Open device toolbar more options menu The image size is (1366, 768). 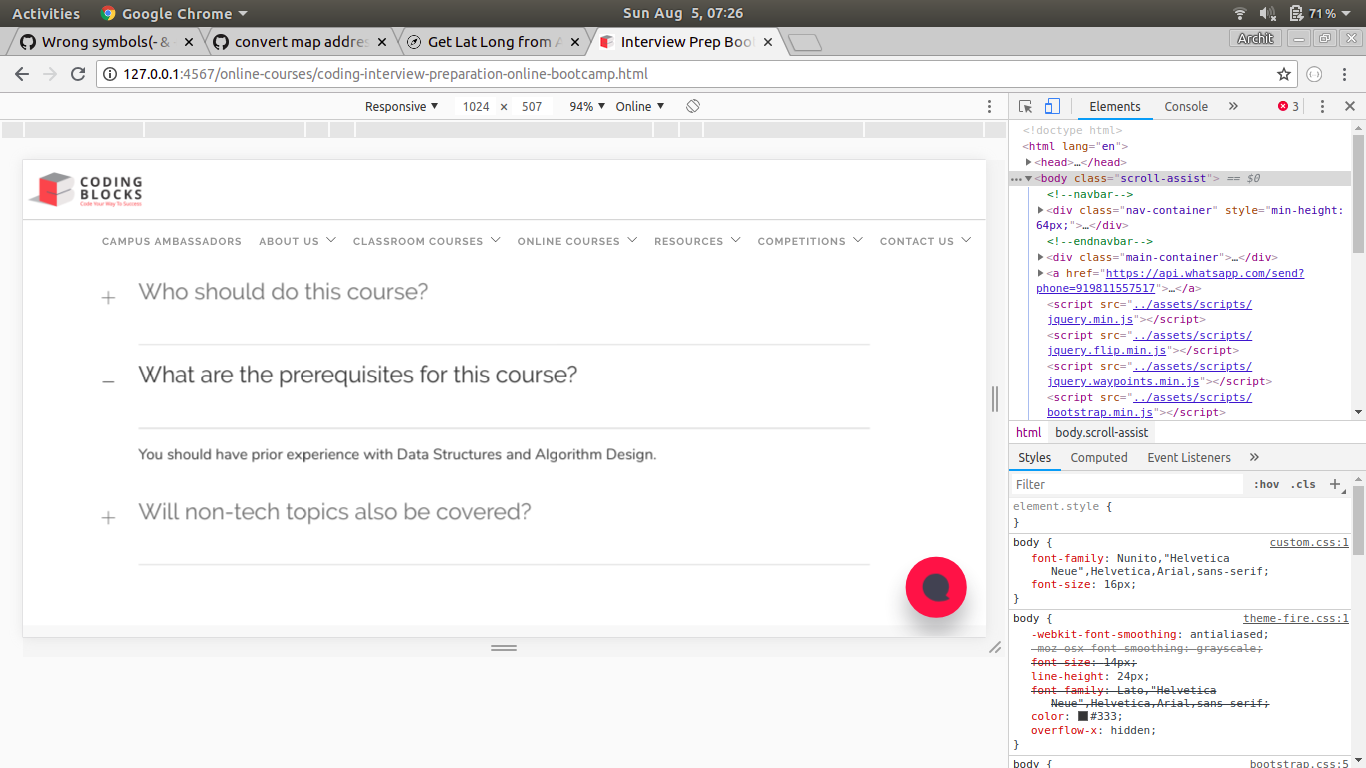(990, 106)
